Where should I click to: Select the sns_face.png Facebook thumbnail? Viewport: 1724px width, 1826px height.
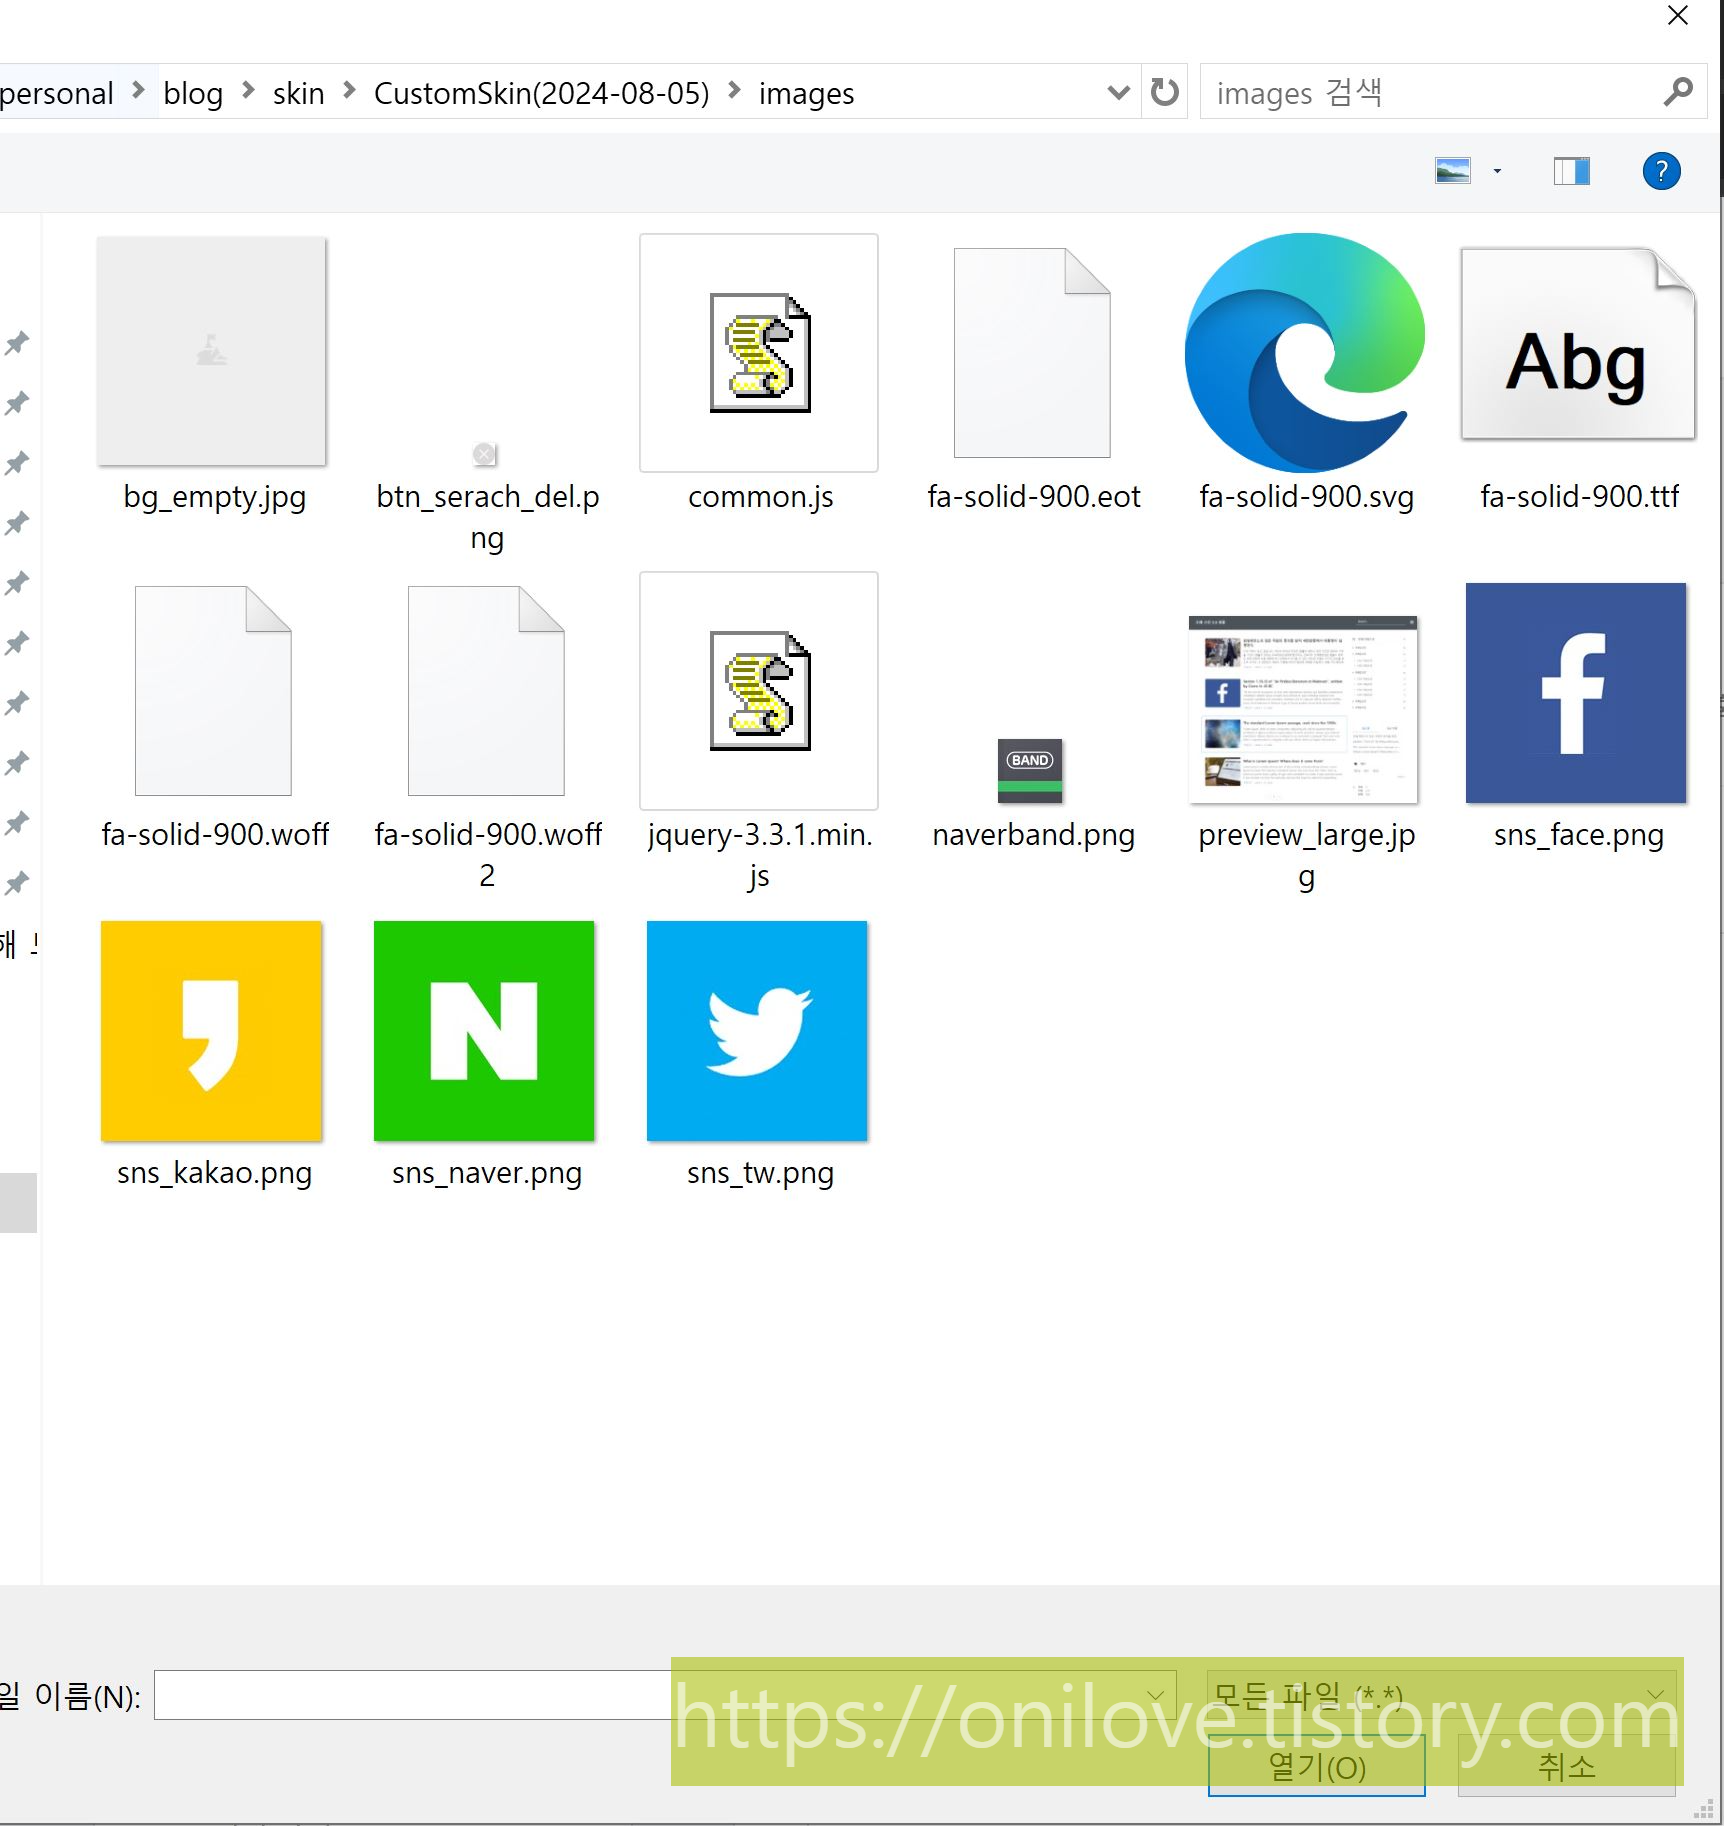[1576, 693]
